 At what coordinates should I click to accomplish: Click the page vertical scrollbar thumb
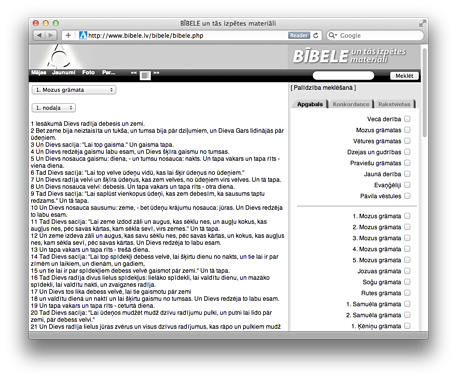[x=424, y=93]
